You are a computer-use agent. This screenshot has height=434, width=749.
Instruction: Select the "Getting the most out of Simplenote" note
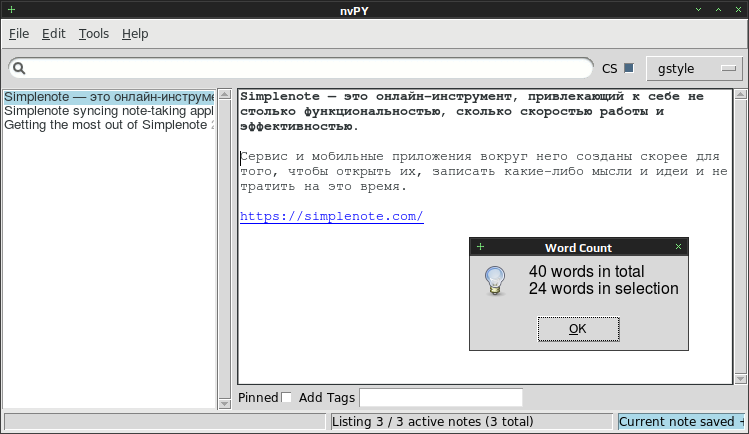click(x=109, y=125)
